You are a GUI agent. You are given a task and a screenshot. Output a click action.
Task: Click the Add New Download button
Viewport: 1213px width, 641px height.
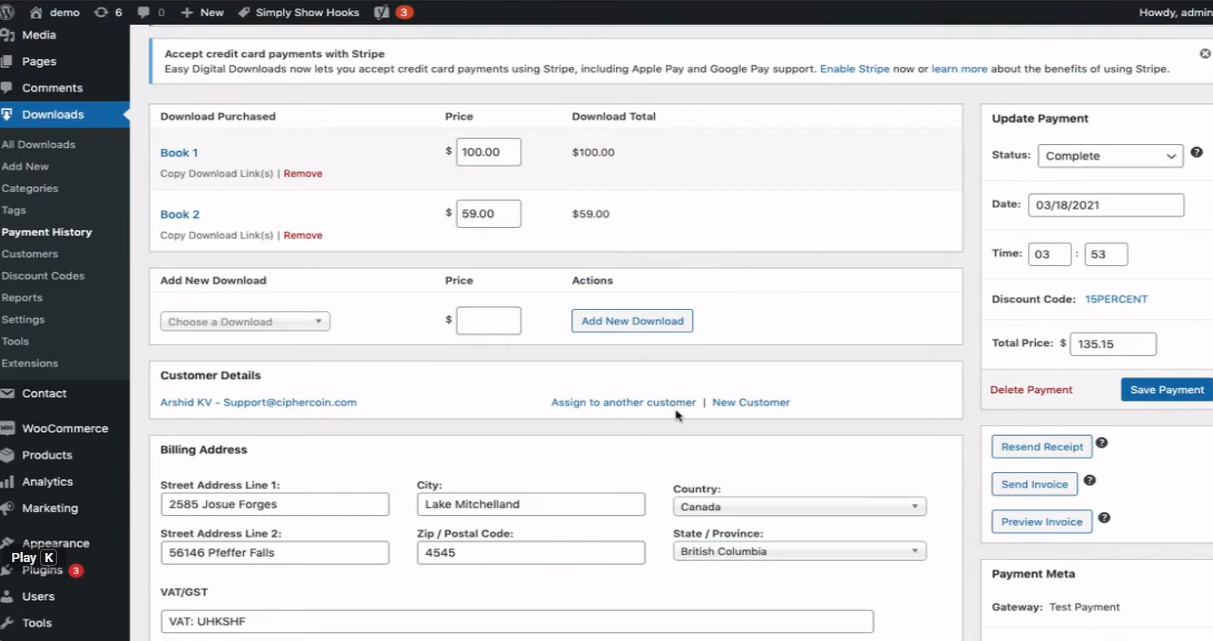tap(632, 321)
